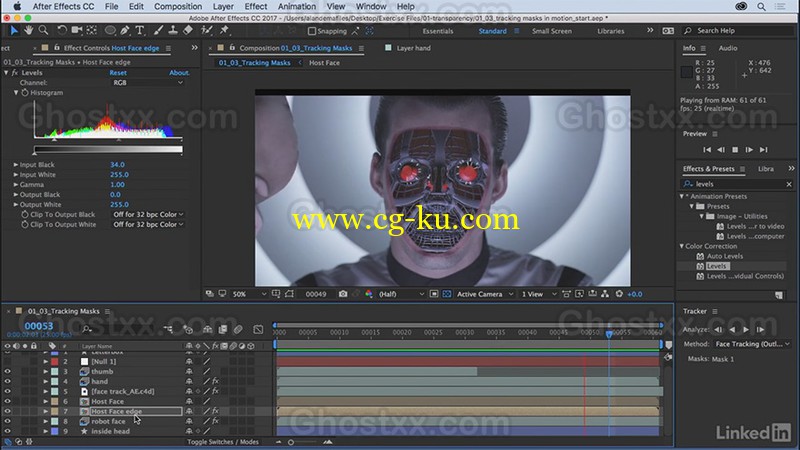The image size is (800, 450).
Task: Toggle Histogram stopwatch
Action: pos(24,93)
